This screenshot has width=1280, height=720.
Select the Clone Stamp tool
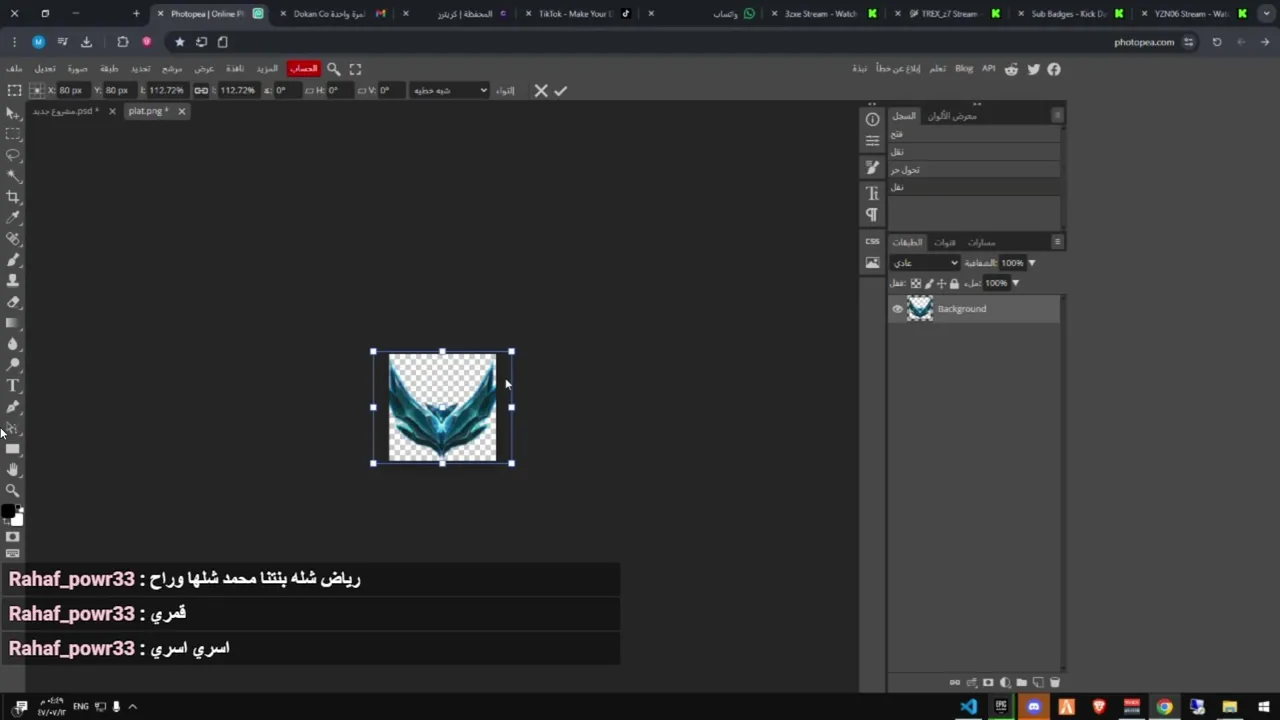(13, 281)
